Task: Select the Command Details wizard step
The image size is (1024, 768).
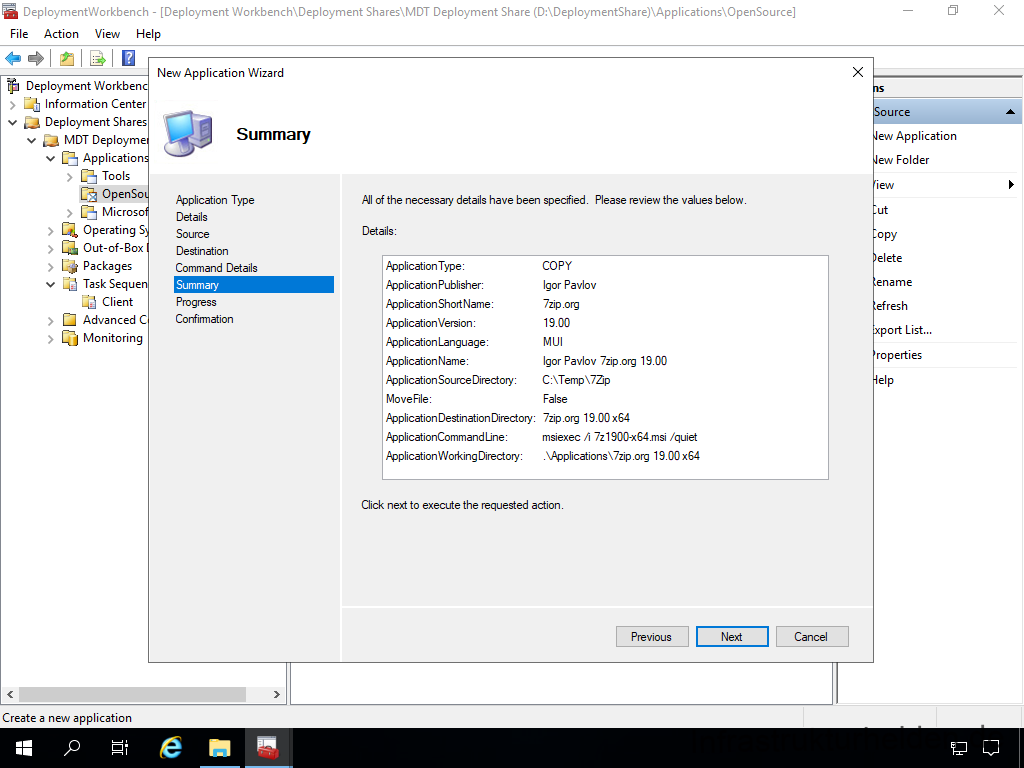Action: [216, 268]
